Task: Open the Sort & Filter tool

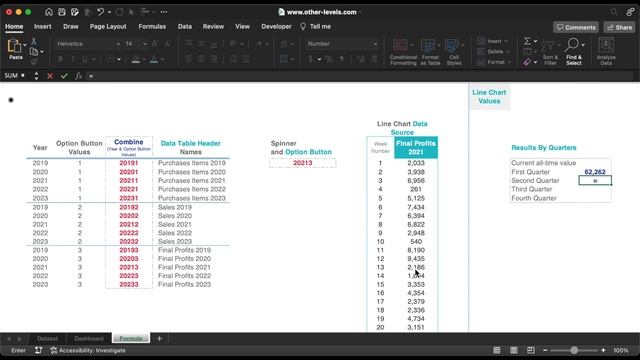Action: 550,53
